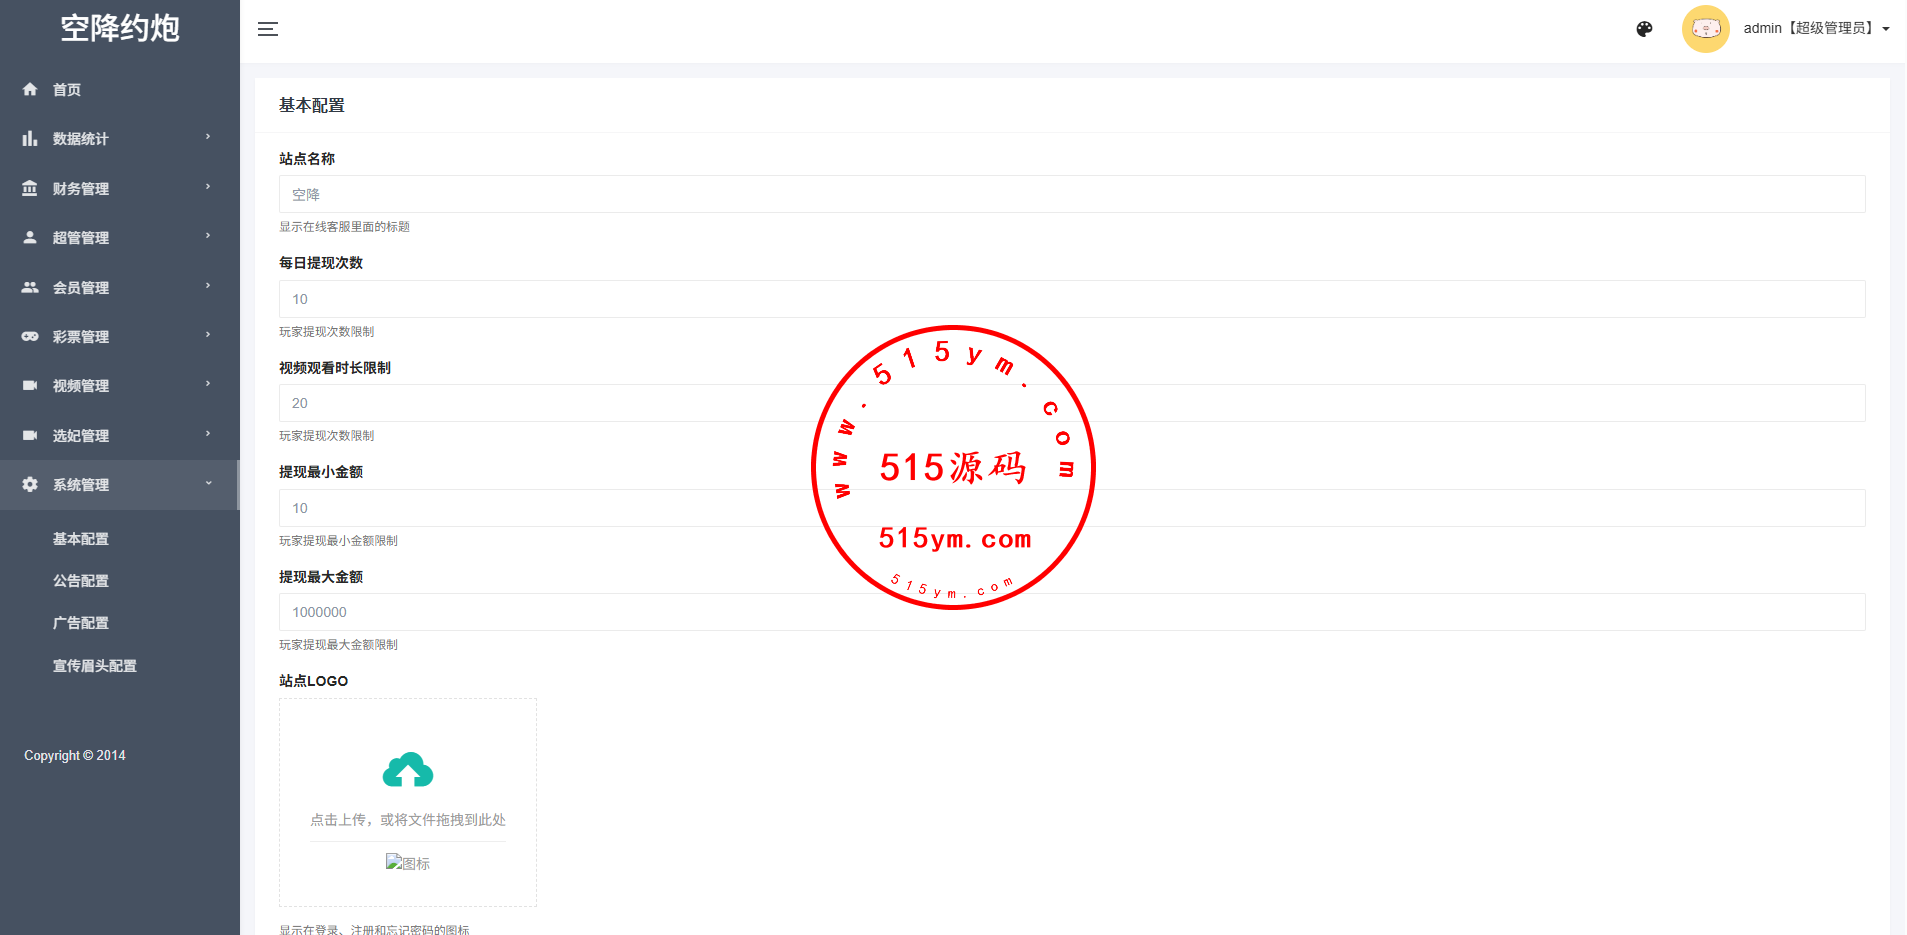Viewport: 1907px width, 935px height.
Task: Open the theme palette icon
Action: pos(1644,29)
